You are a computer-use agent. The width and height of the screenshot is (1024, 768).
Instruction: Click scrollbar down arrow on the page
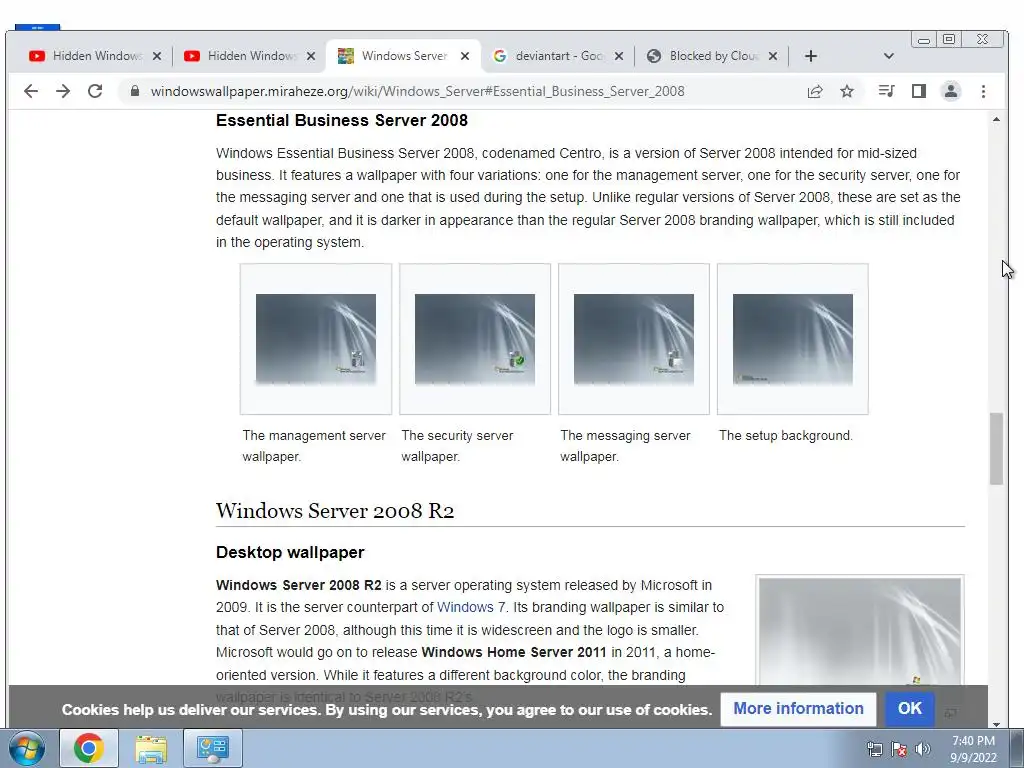[996, 723]
